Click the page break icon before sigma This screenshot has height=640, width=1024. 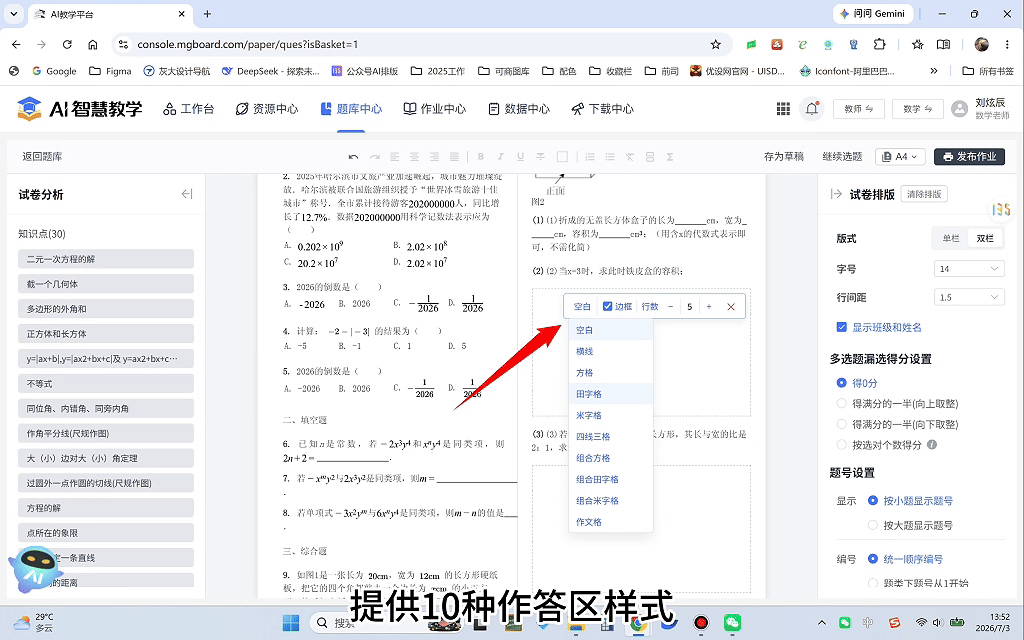650,157
